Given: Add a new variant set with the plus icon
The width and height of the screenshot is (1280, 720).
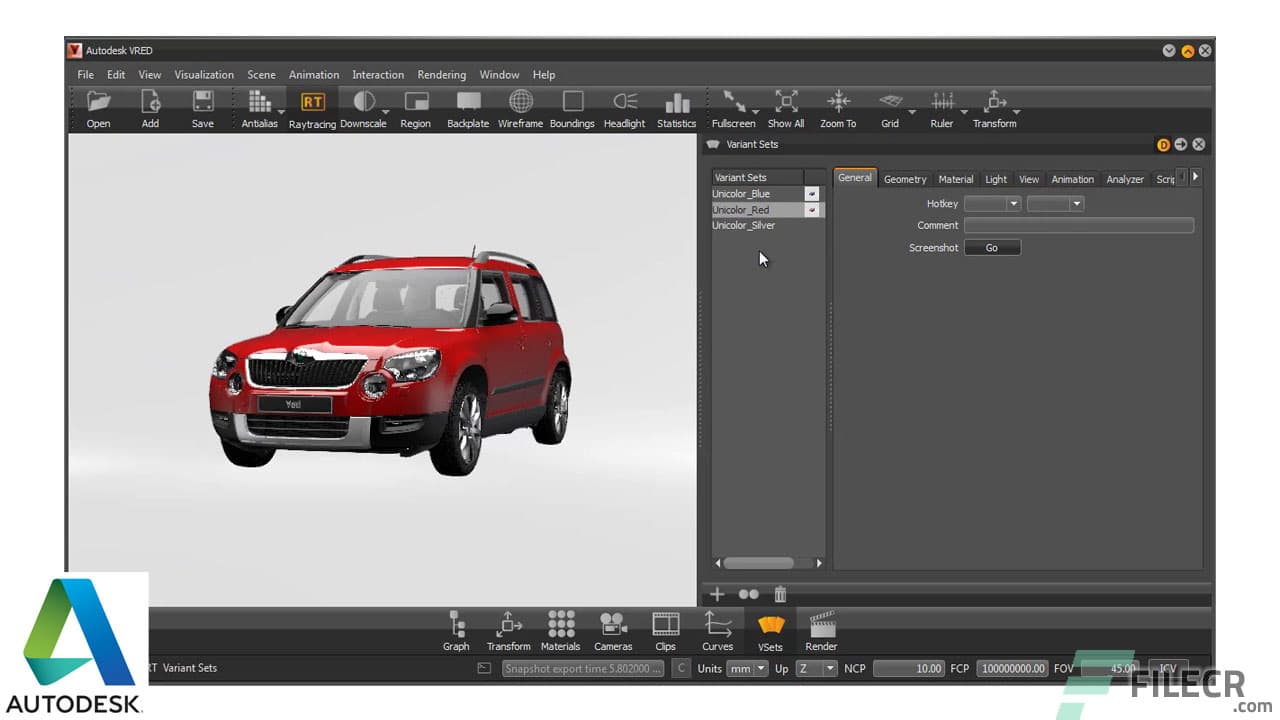Looking at the screenshot, I should pyautogui.click(x=717, y=594).
